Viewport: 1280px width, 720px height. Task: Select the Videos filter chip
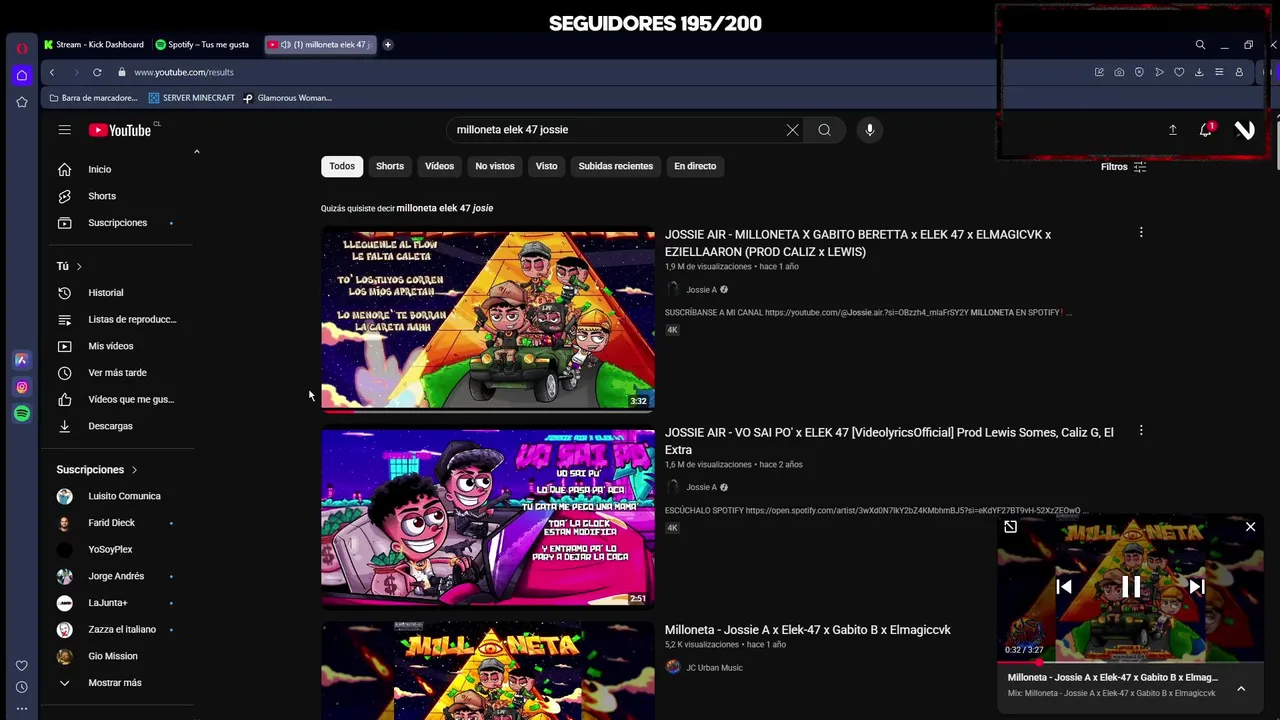click(x=439, y=166)
